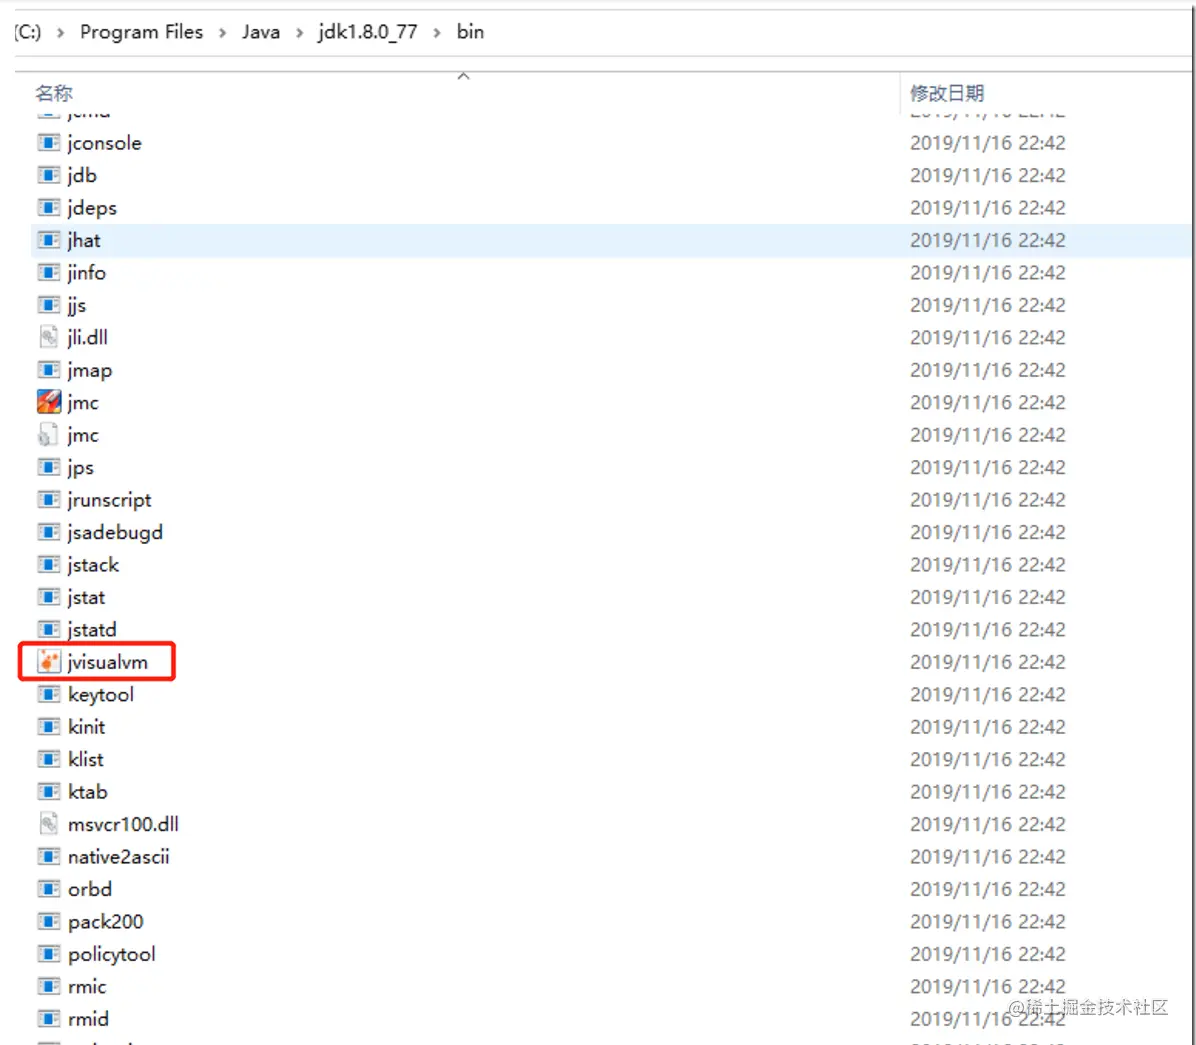Sort by 名称 column header
This screenshot has height=1045, width=1196.
tap(53, 93)
